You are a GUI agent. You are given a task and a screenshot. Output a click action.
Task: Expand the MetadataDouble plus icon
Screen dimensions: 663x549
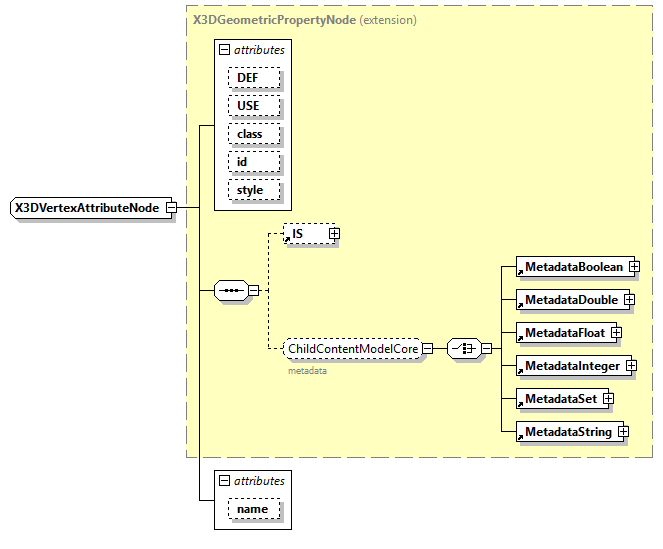629,299
